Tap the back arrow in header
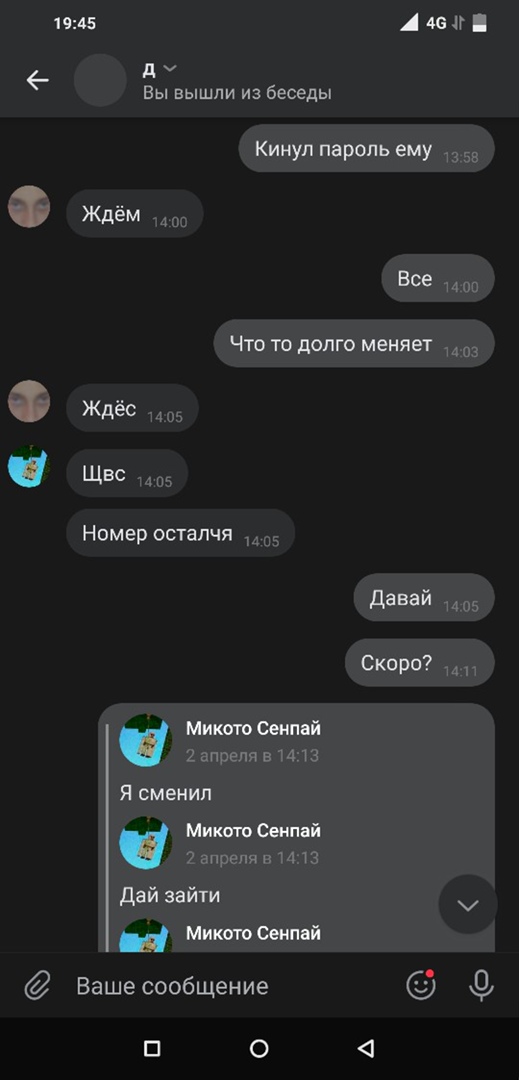Viewport: 519px width, 1080px height. click(37, 81)
